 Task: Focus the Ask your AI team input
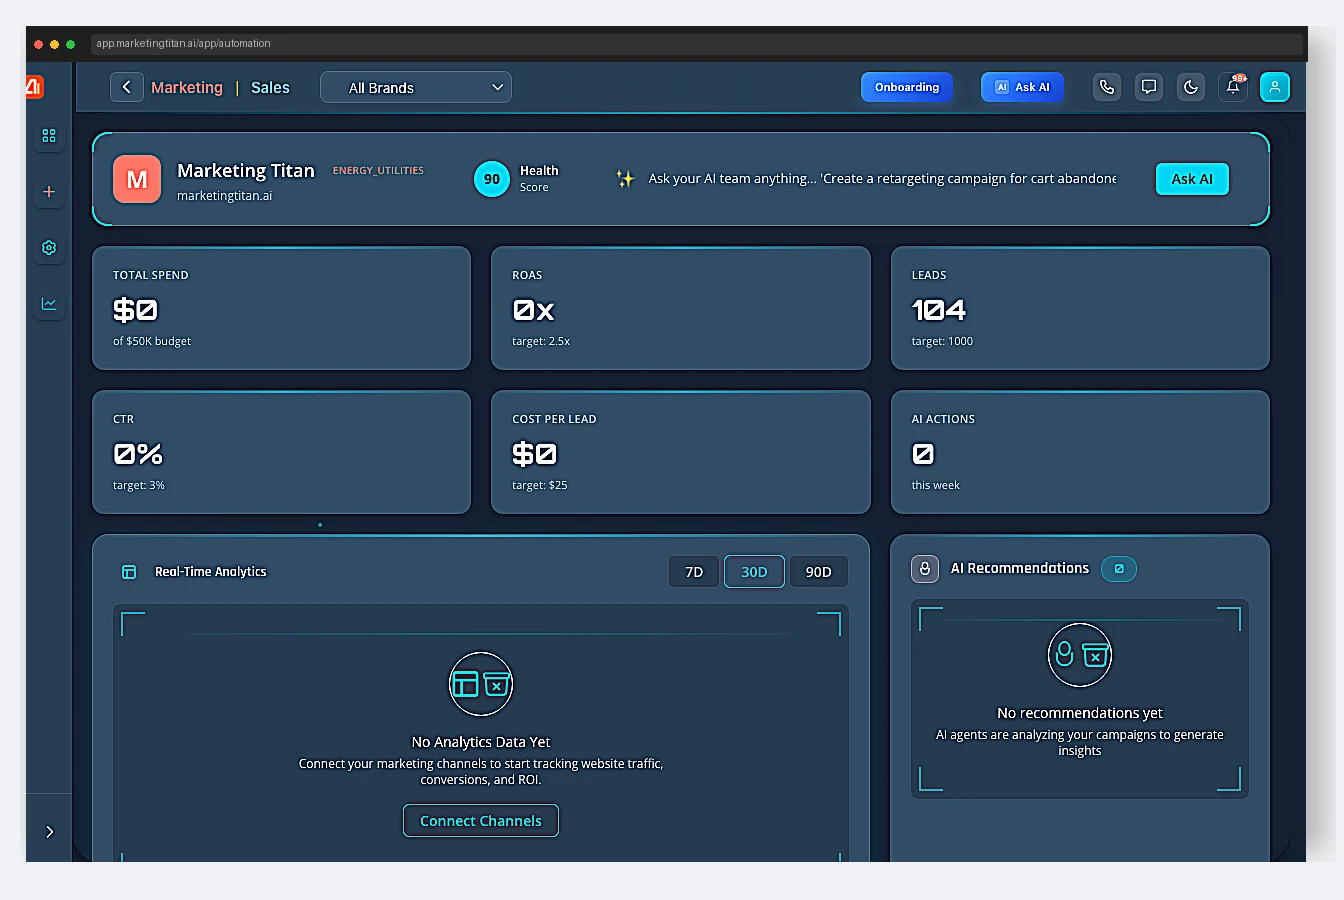[x=882, y=179]
